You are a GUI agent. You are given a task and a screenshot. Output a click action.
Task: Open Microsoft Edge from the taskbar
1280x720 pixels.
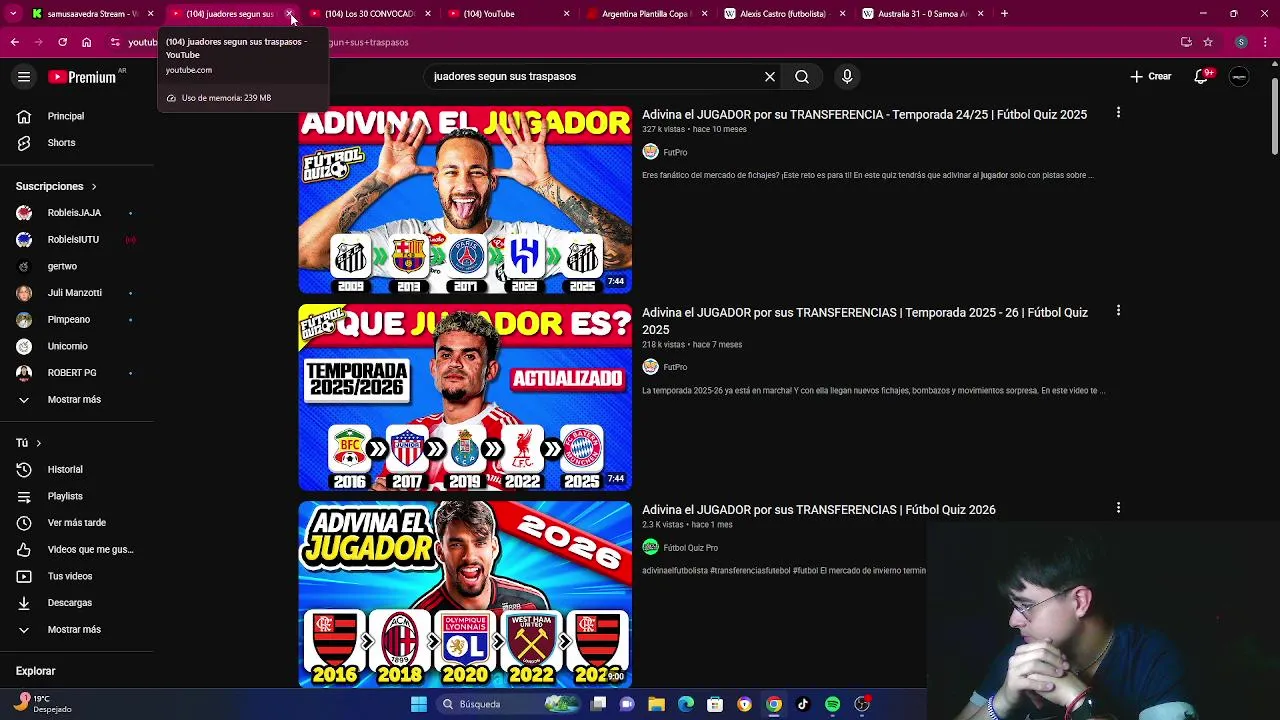click(x=686, y=704)
